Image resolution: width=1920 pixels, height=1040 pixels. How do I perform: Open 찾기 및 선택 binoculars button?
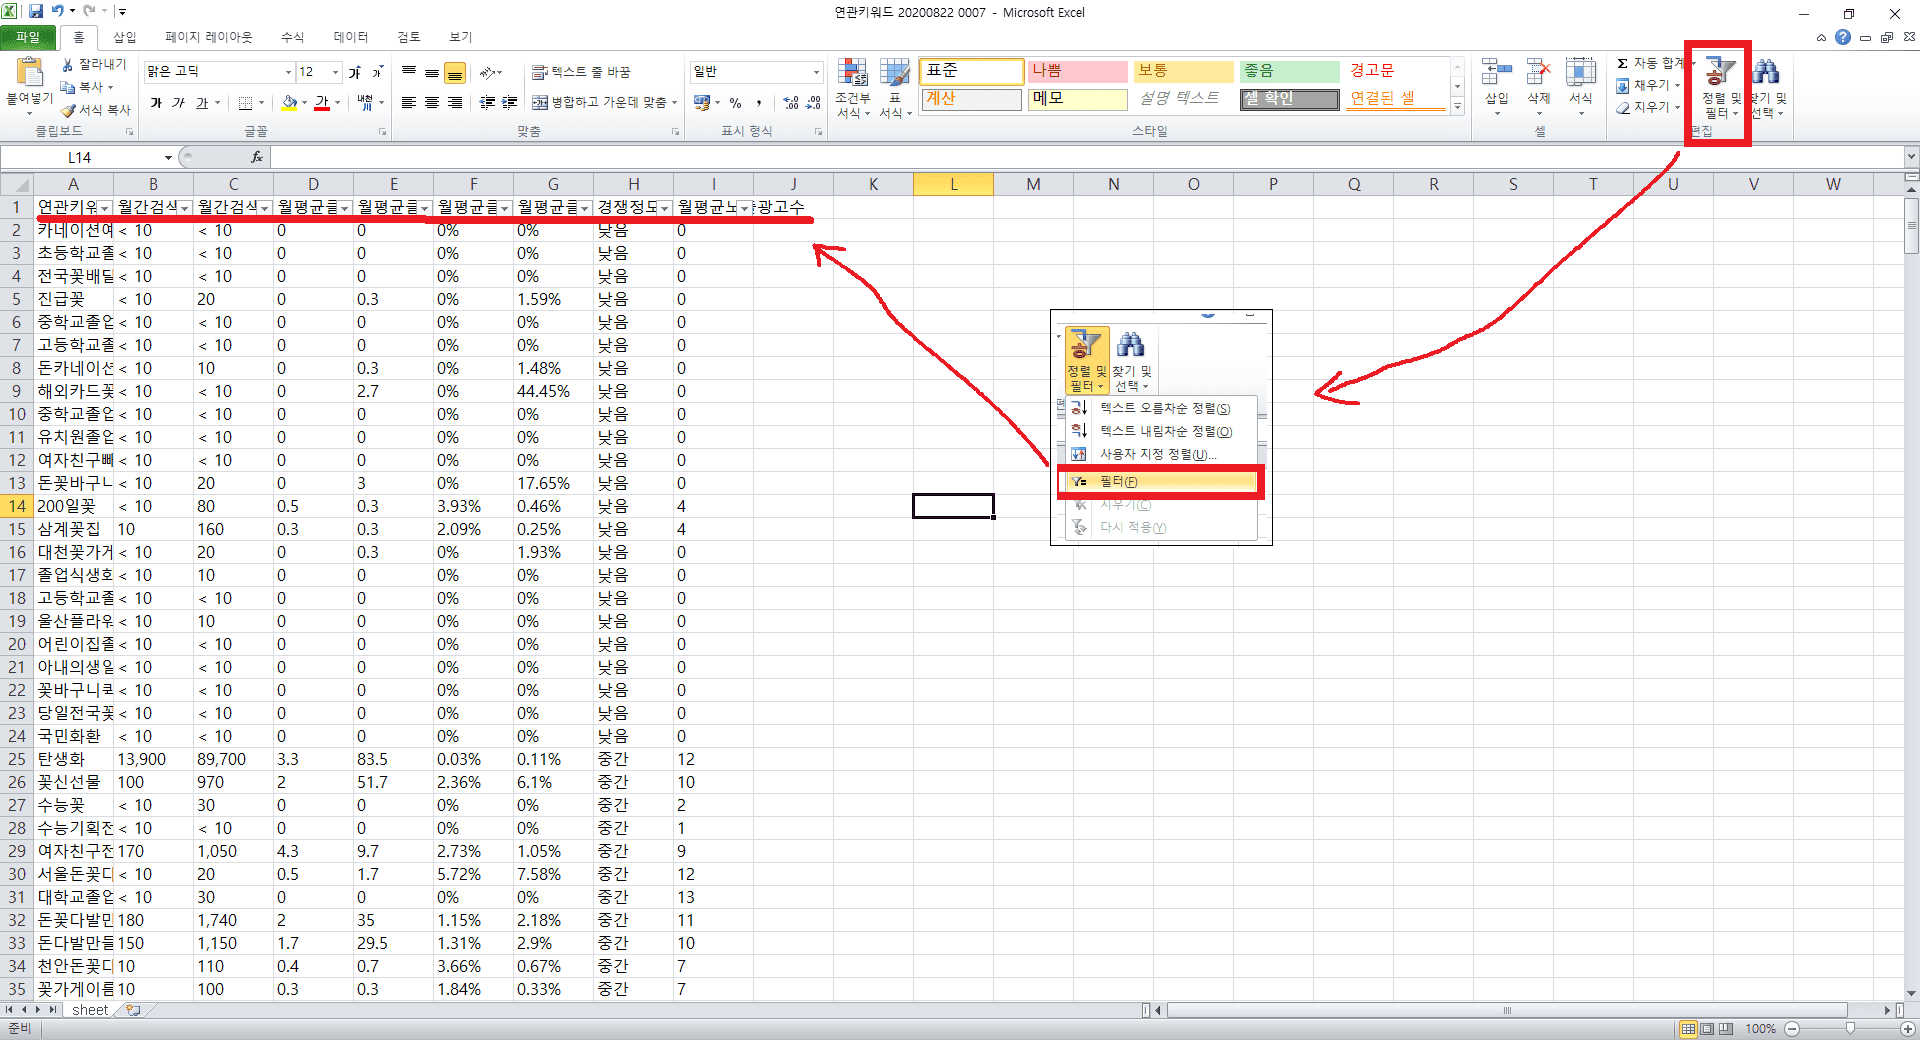click(x=1767, y=87)
